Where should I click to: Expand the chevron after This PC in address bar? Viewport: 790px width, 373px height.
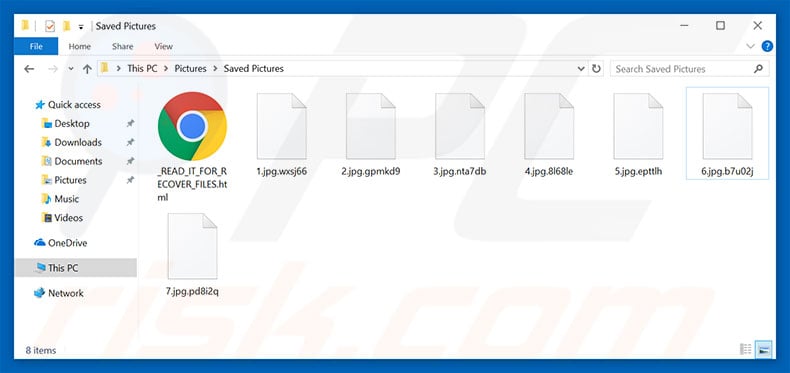(166, 69)
